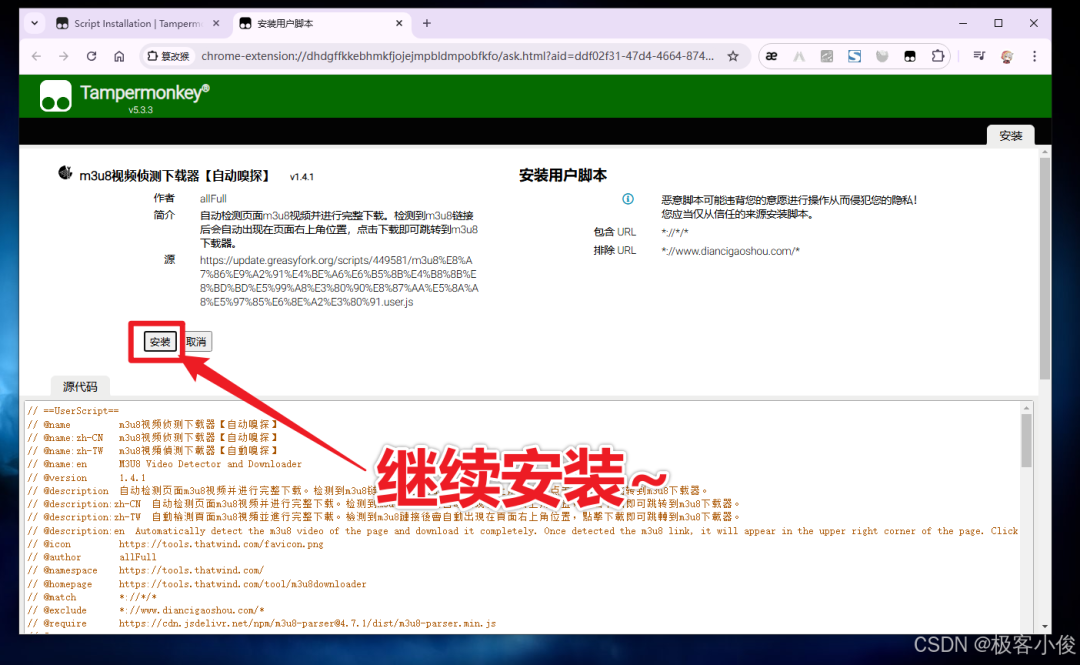The width and height of the screenshot is (1080, 665).
Task: Click the @namespace tools.thatwind.com line
Action: tap(145, 570)
